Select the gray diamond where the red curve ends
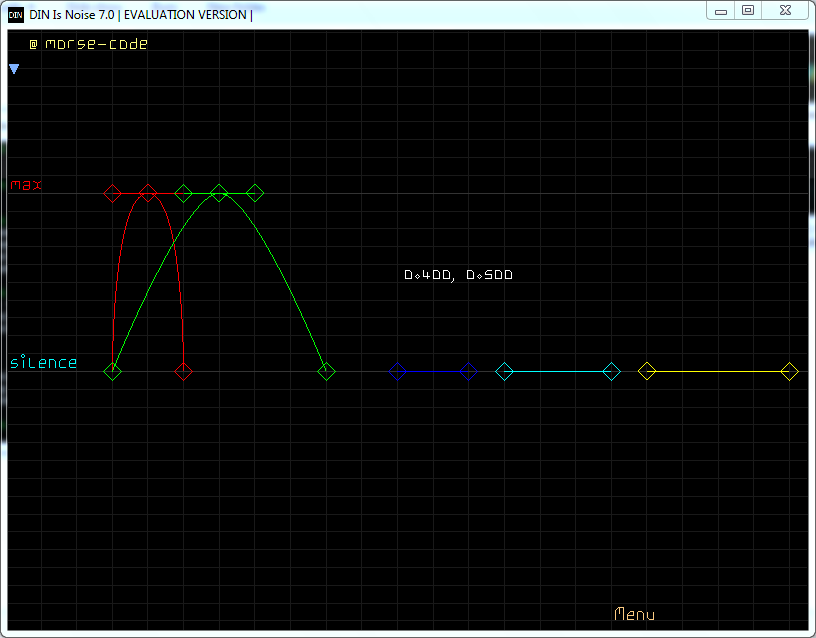Screen dimensions: 816x638 tap(183, 372)
